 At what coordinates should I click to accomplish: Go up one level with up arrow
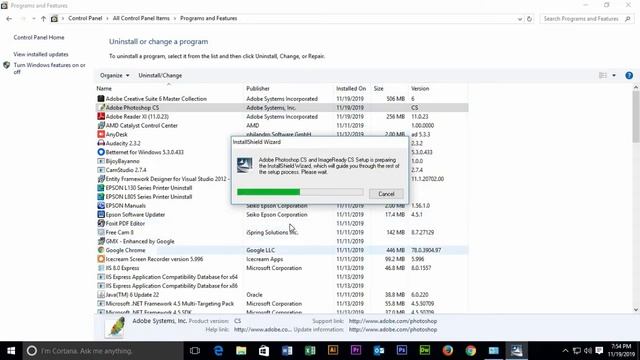point(43,19)
